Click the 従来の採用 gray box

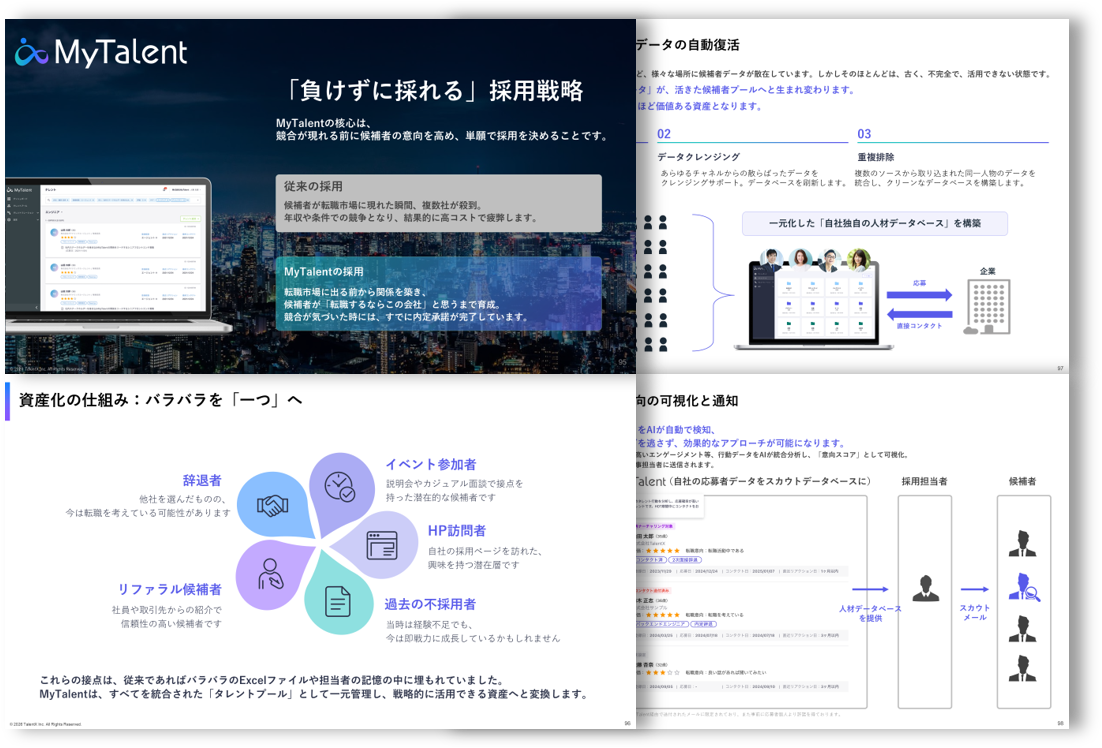pos(438,204)
